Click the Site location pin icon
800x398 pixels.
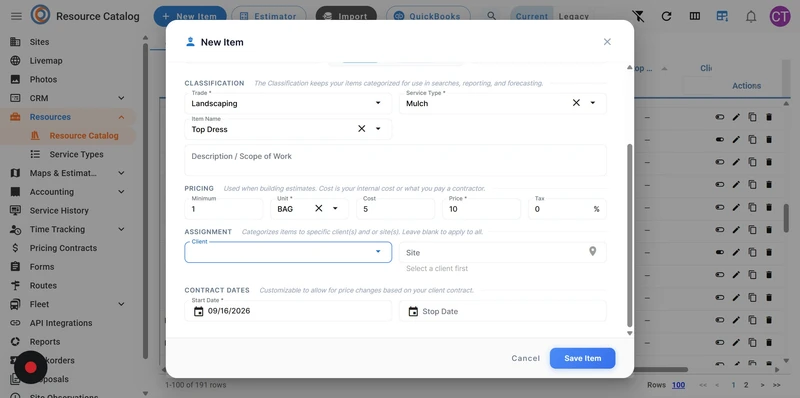pos(592,252)
